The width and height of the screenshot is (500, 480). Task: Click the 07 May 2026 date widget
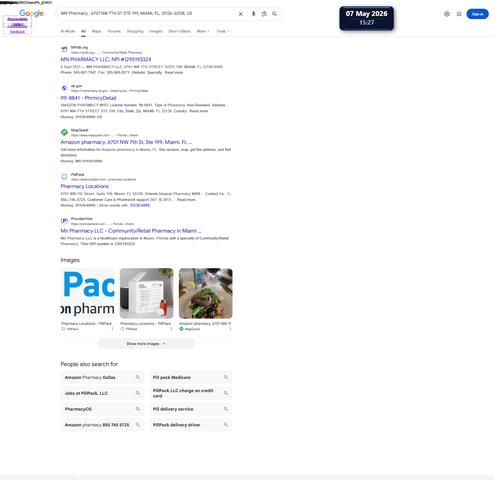[366, 18]
